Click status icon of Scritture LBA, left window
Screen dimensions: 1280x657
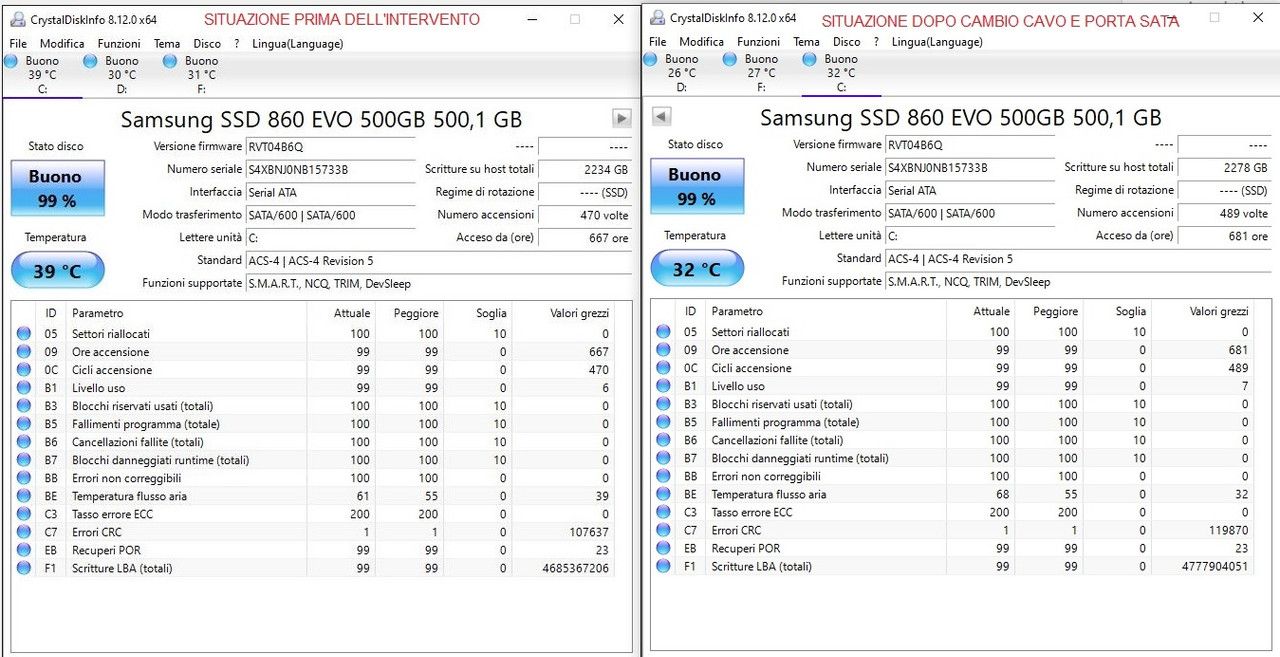click(24, 568)
